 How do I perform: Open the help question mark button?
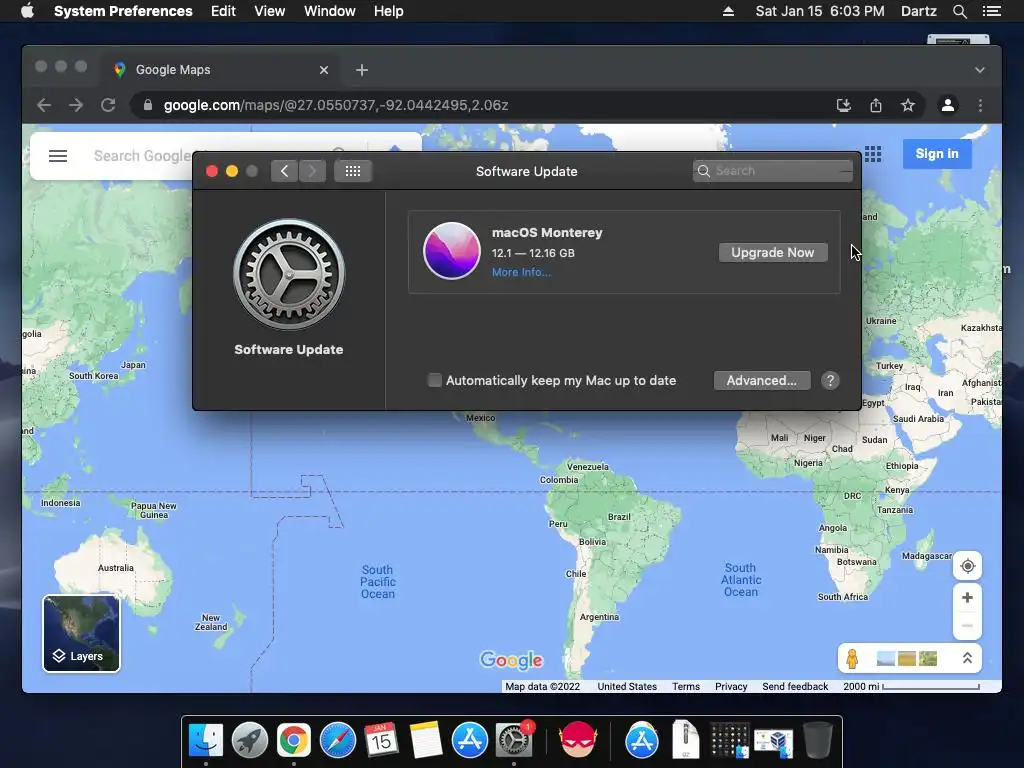[830, 381]
